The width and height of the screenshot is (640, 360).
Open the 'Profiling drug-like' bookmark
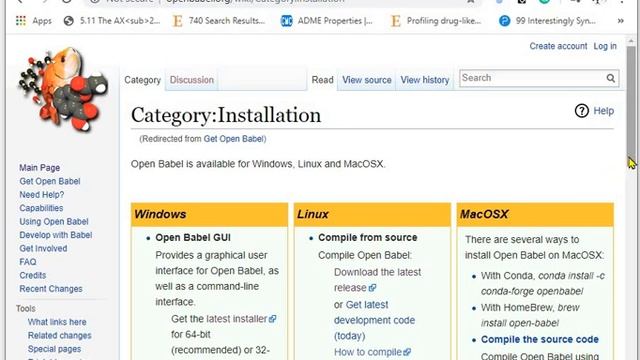click(x=436, y=20)
